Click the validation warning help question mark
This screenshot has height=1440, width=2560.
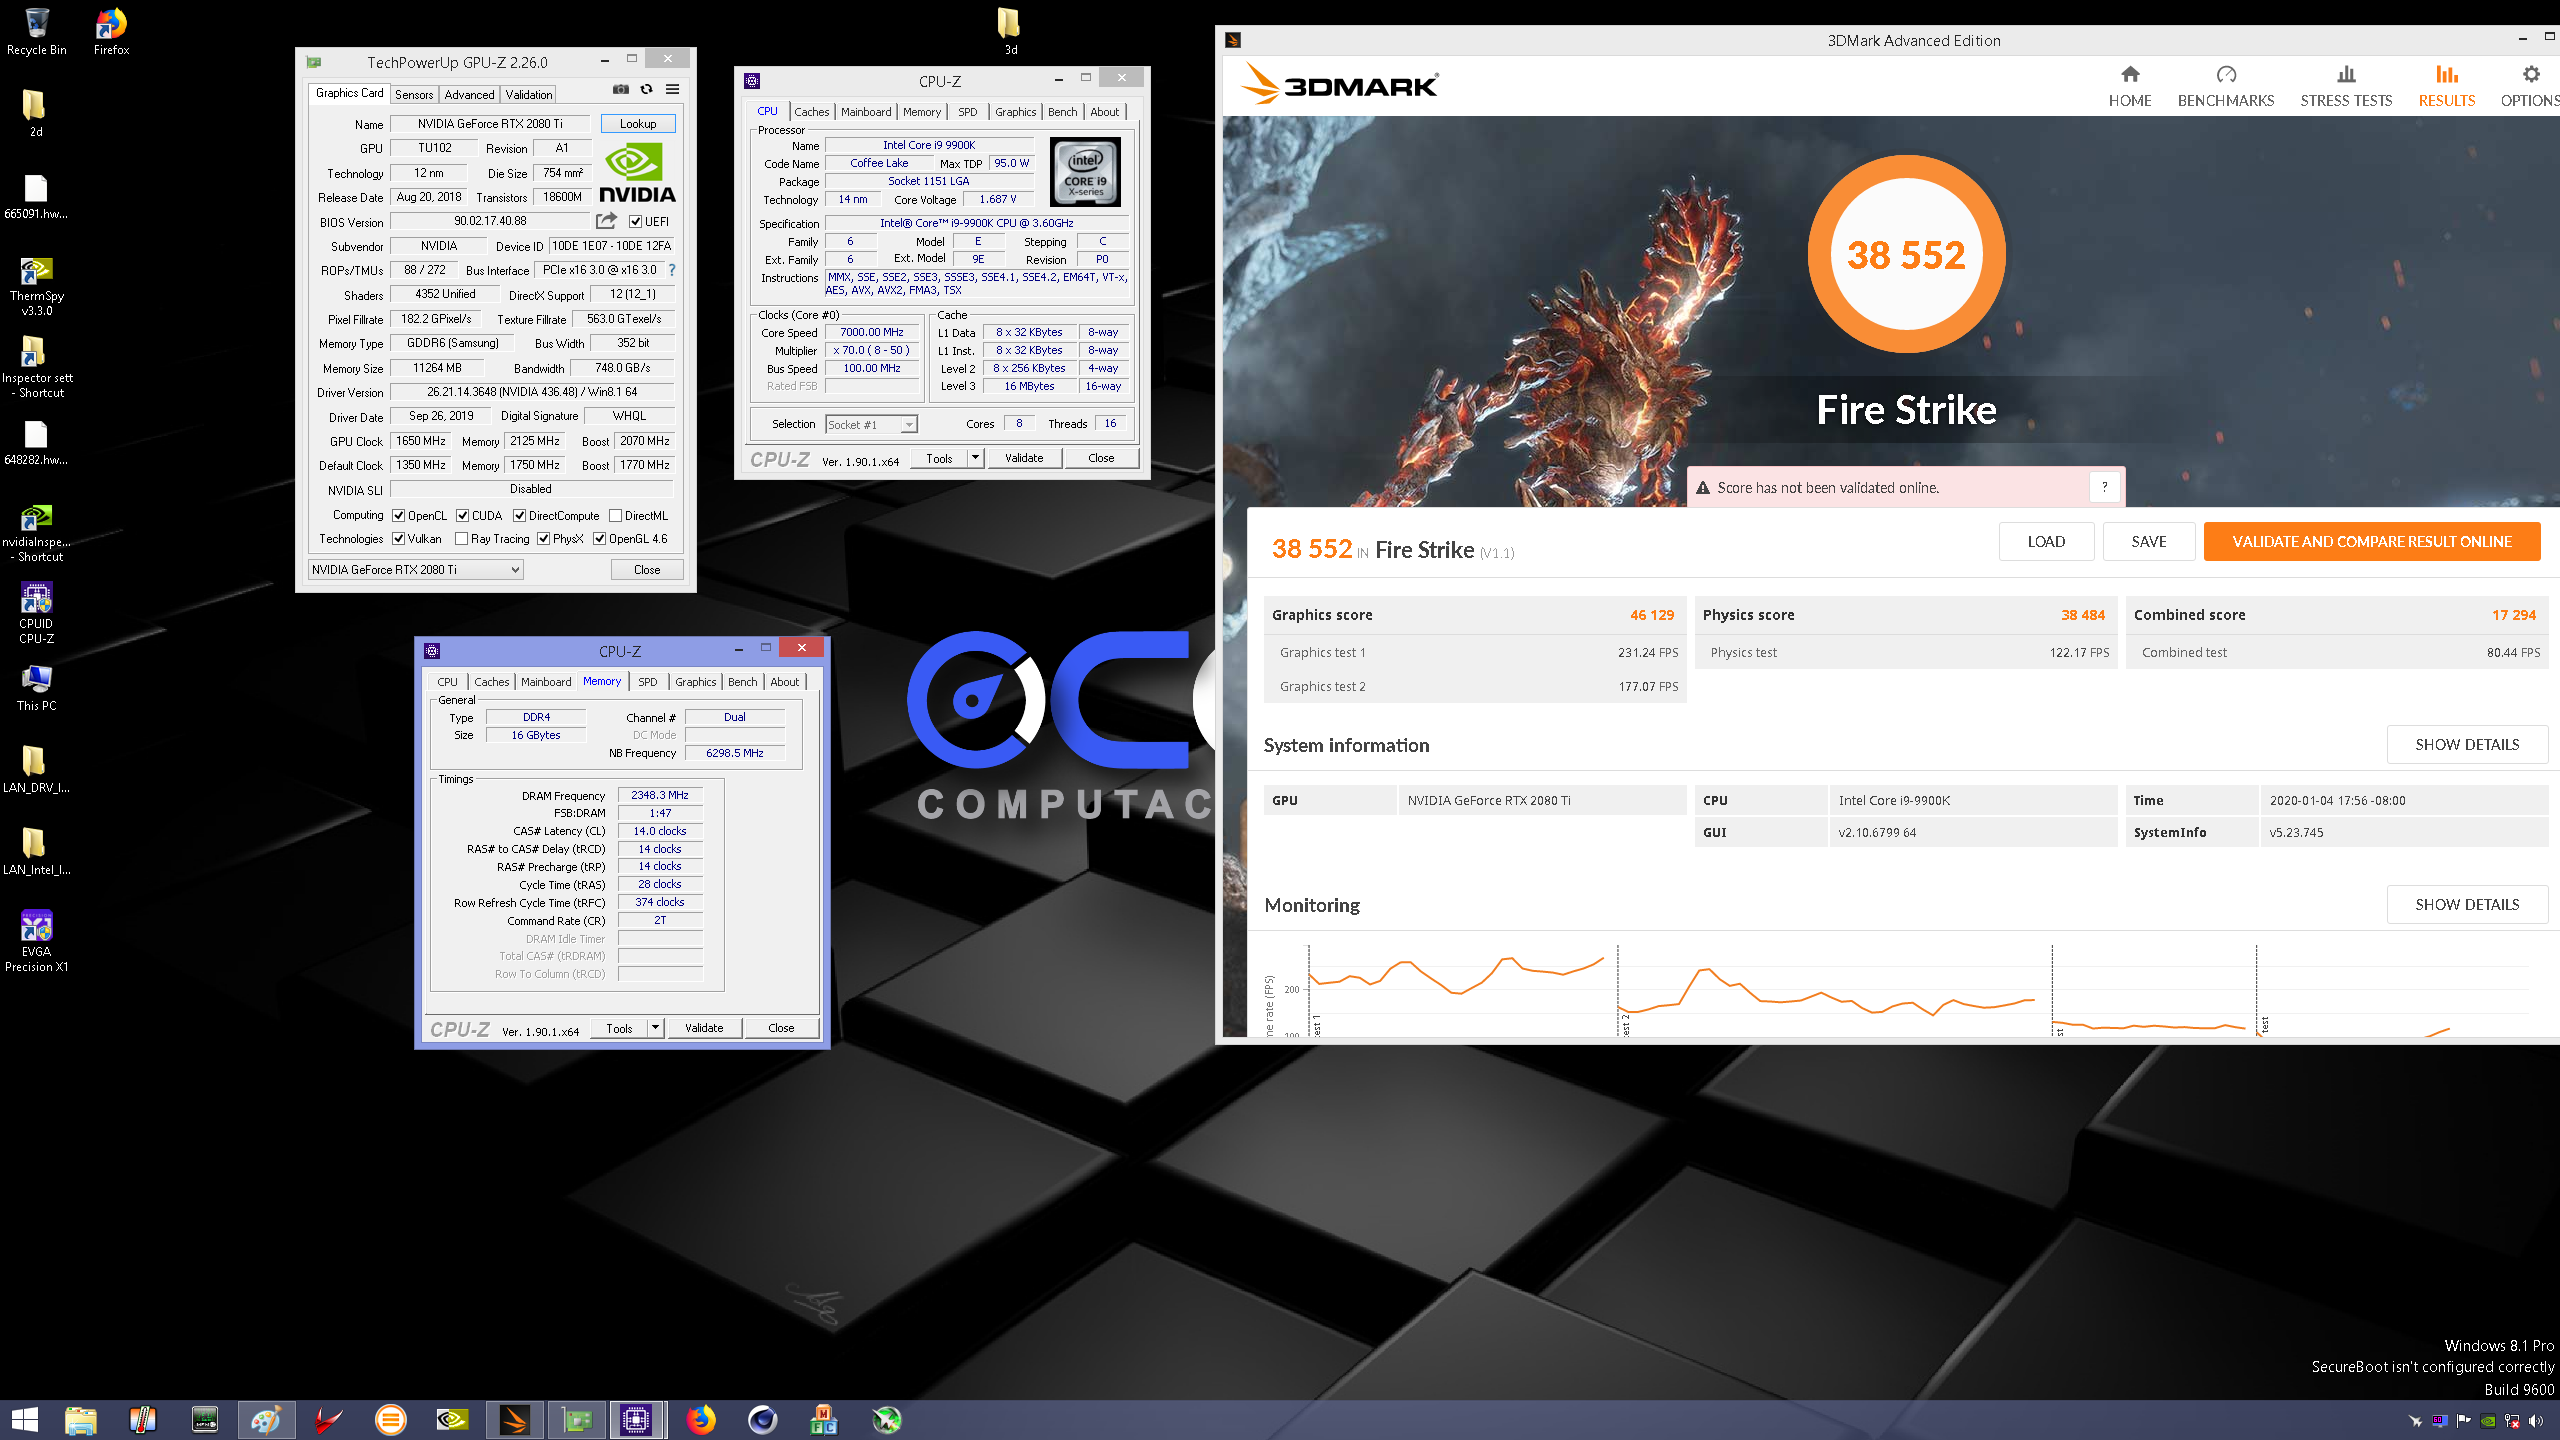point(2105,487)
